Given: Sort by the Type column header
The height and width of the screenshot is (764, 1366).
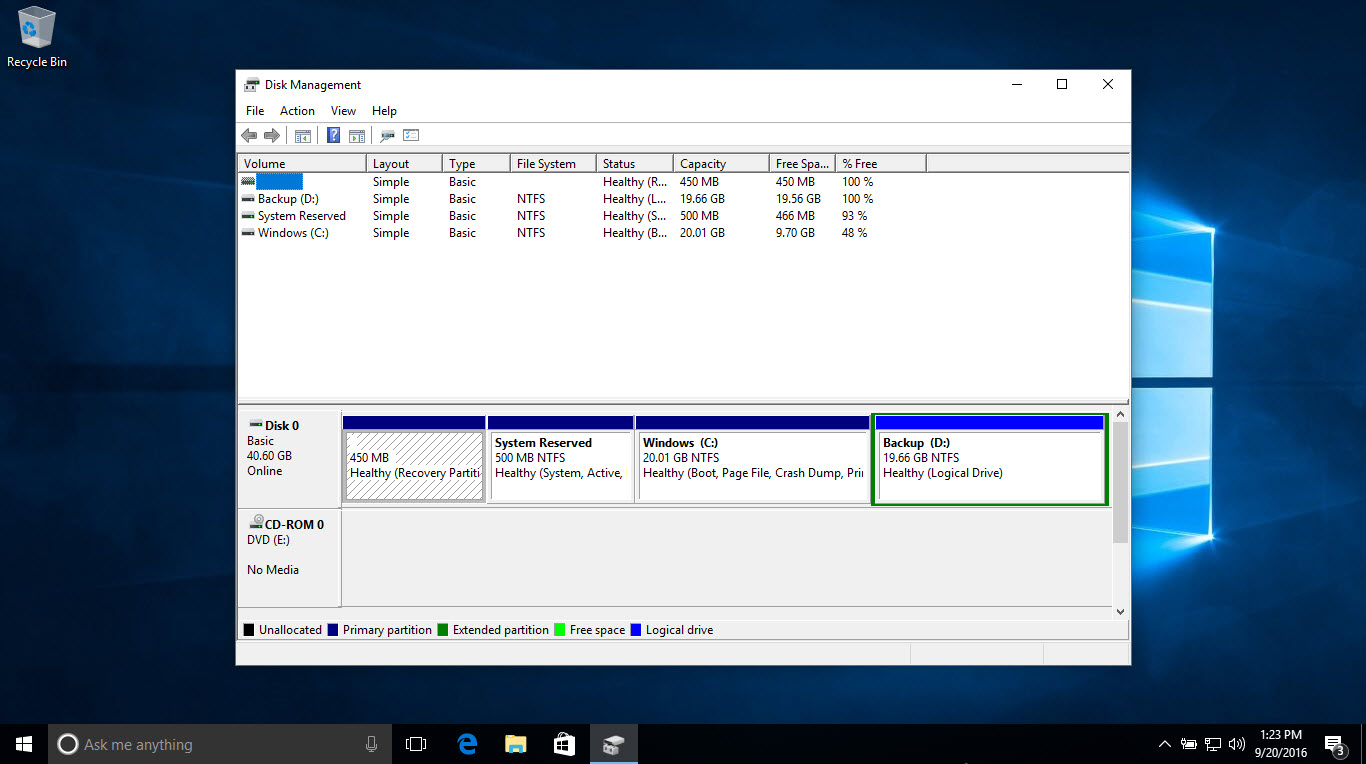Looking at the screenshot, I should point(476,163).
